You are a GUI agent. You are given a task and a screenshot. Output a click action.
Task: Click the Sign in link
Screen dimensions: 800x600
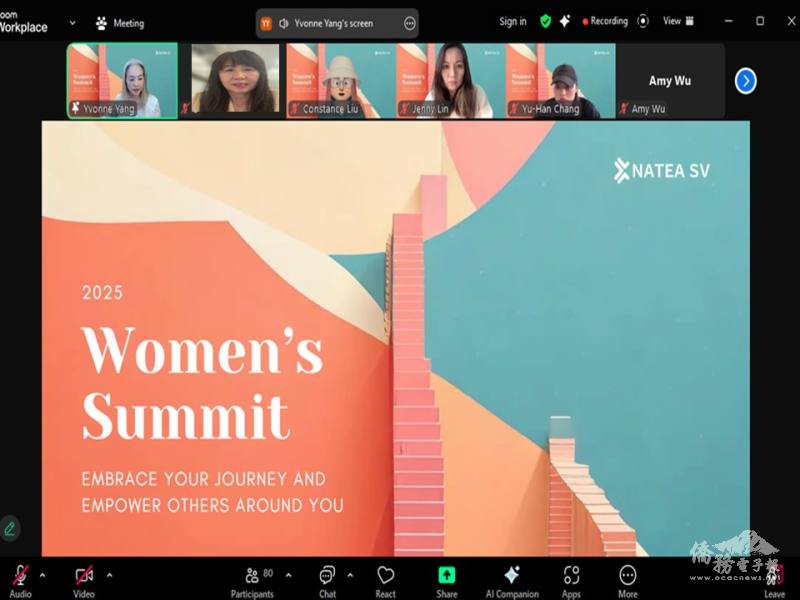pyautogui.click(x=513, y=21)
